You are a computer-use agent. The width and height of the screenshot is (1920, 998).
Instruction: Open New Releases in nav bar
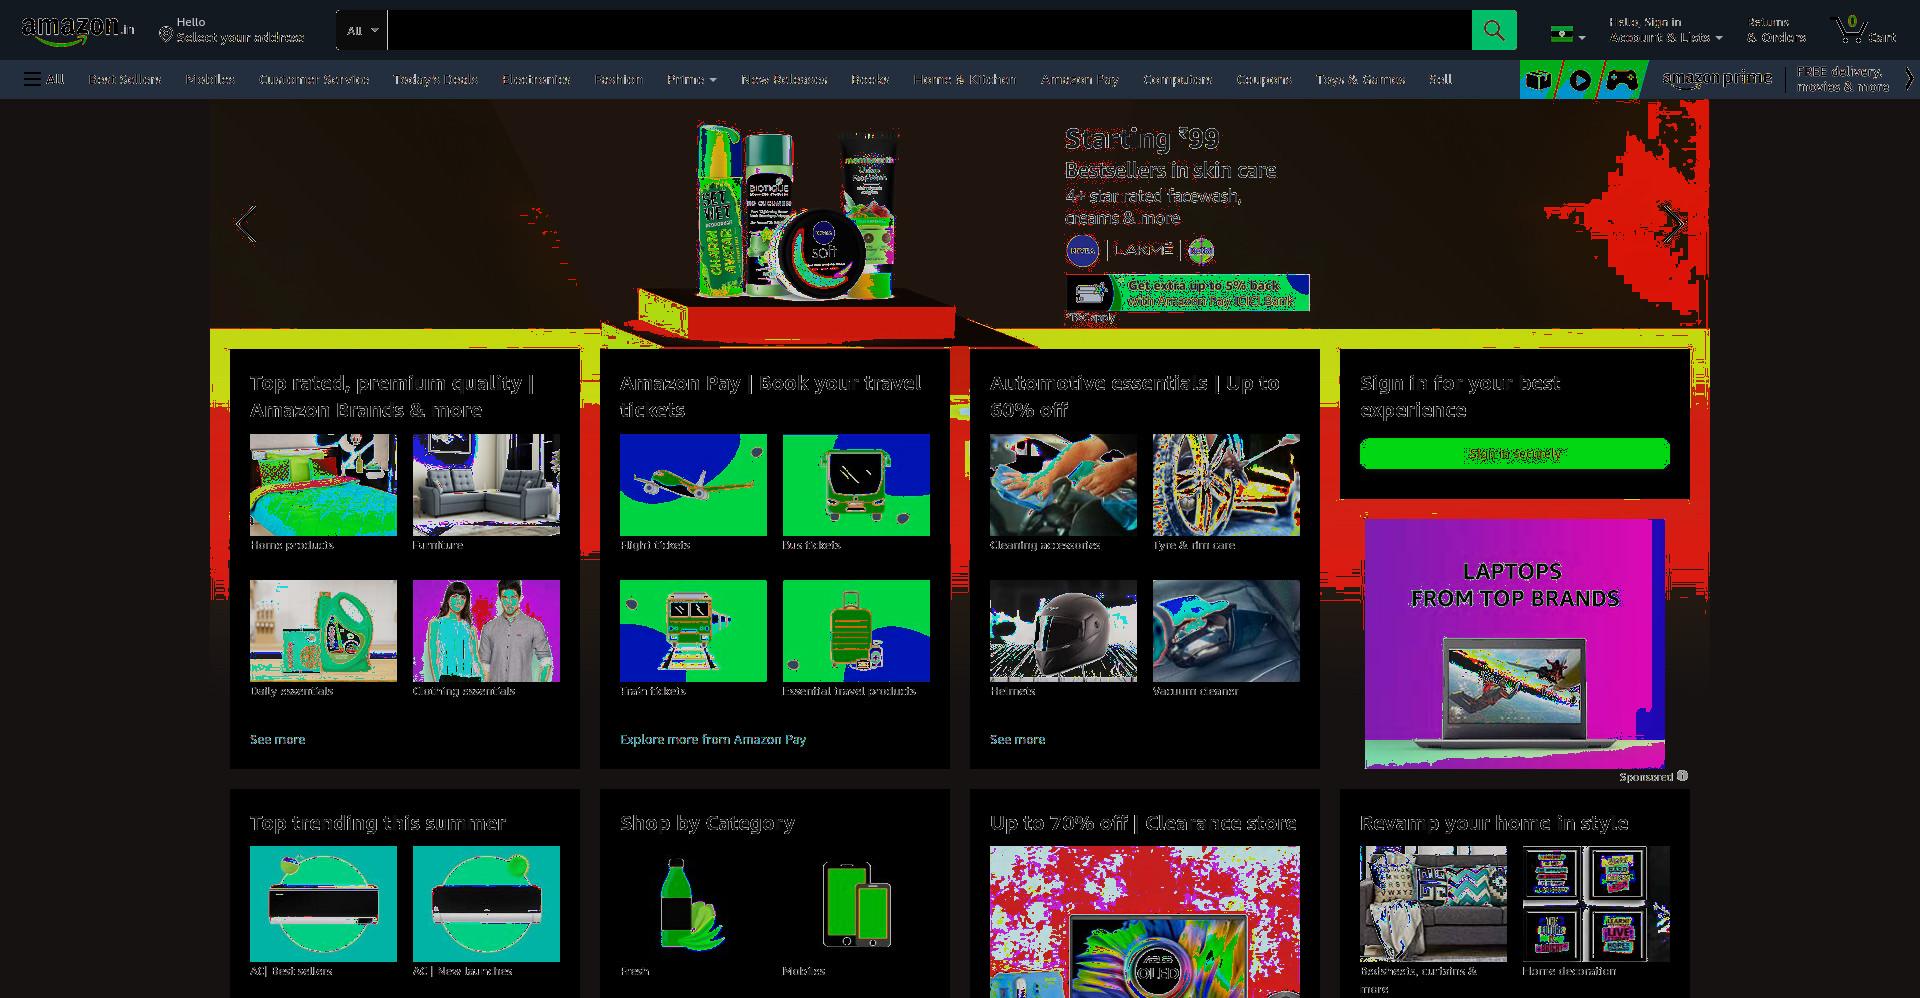pos(784,79)
